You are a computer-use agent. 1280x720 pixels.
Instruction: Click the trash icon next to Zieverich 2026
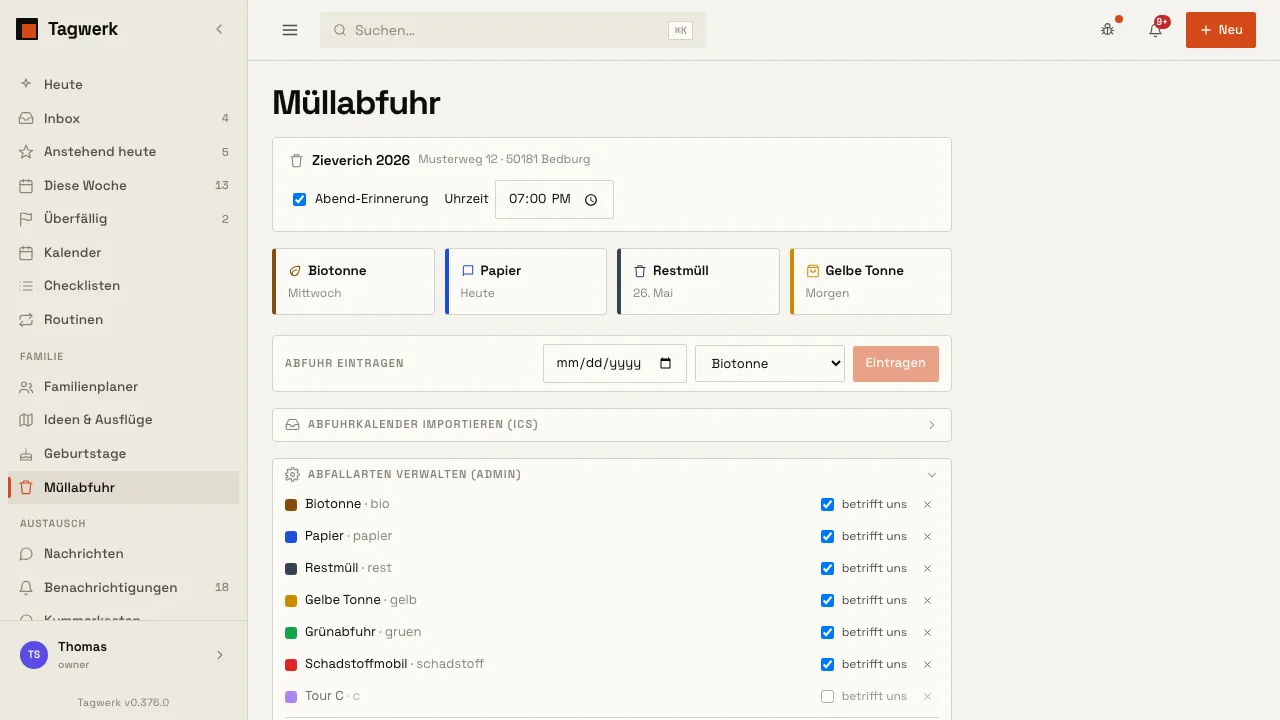point(296,160)
